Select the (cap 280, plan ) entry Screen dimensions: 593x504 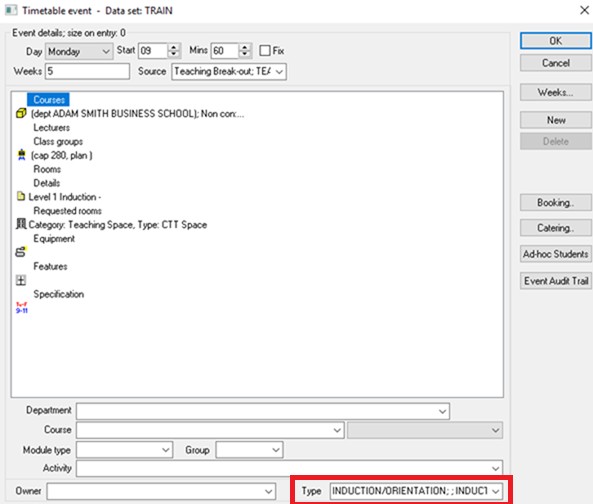click(x=62, y=155)
